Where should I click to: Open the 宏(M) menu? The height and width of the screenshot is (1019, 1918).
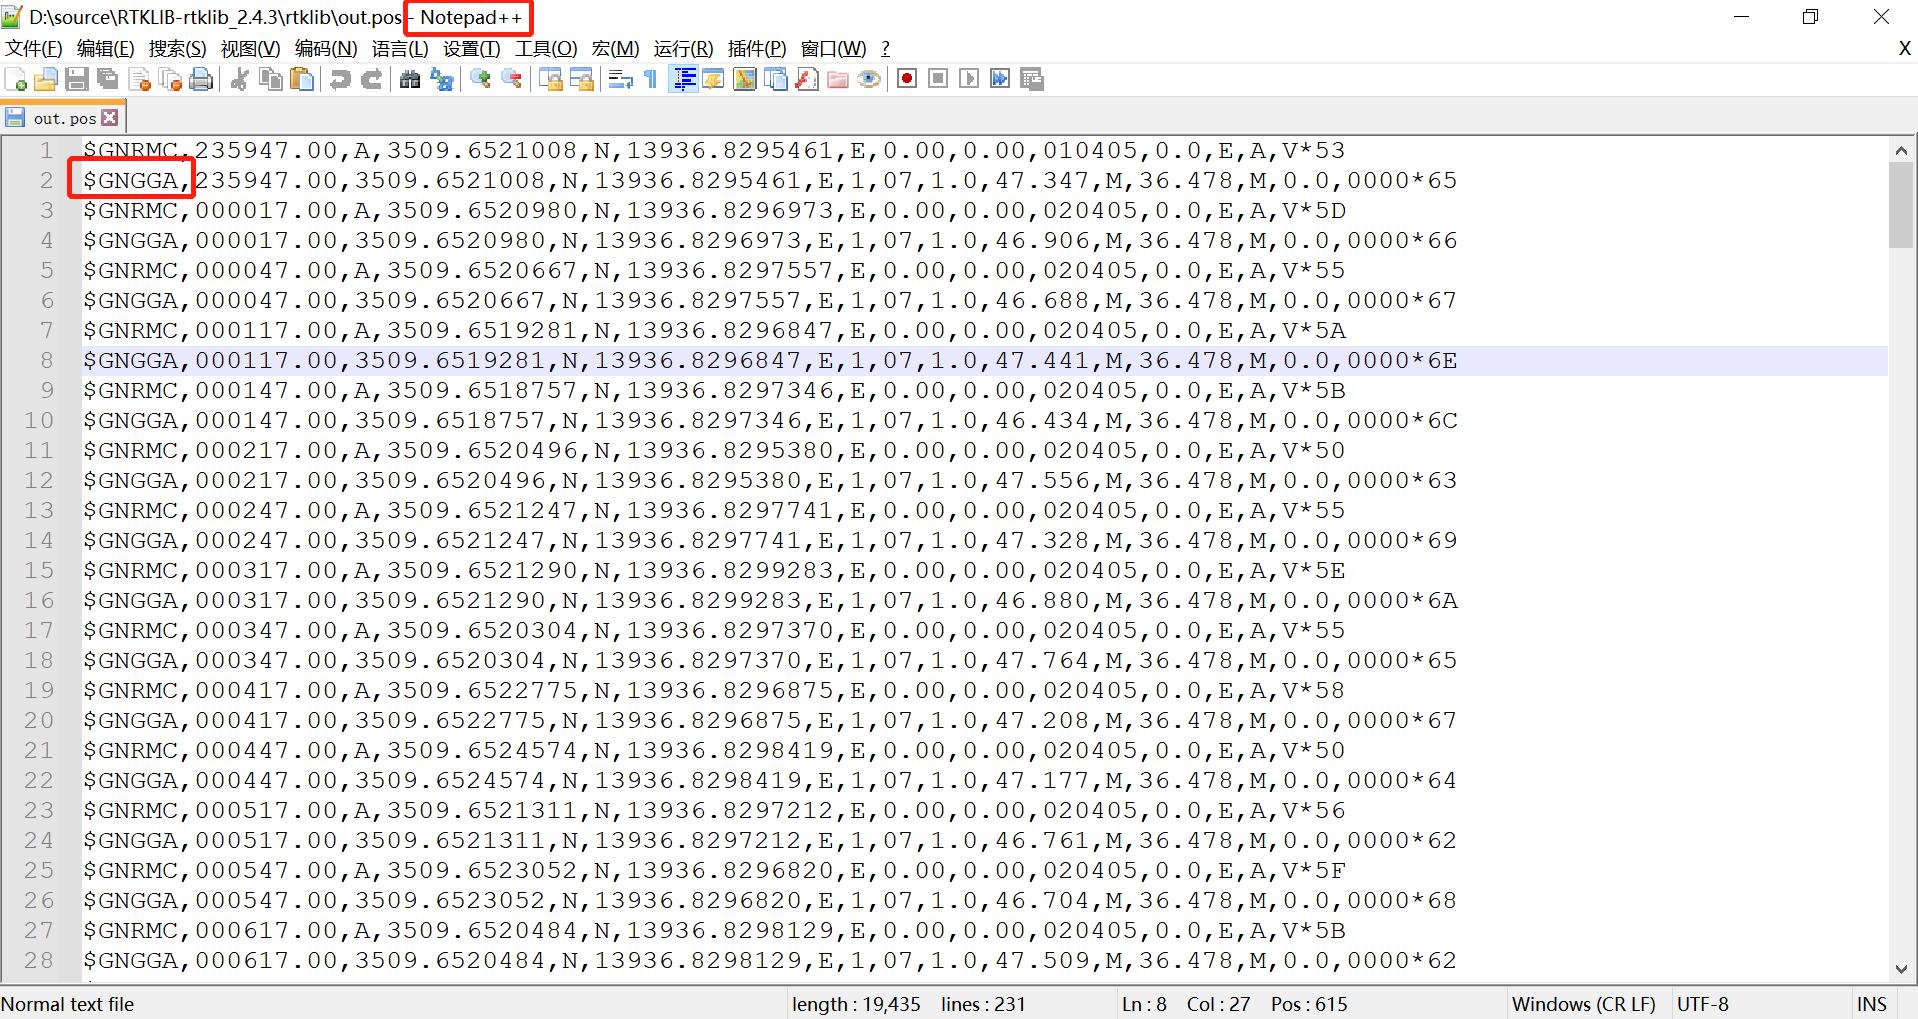(616, 49)
